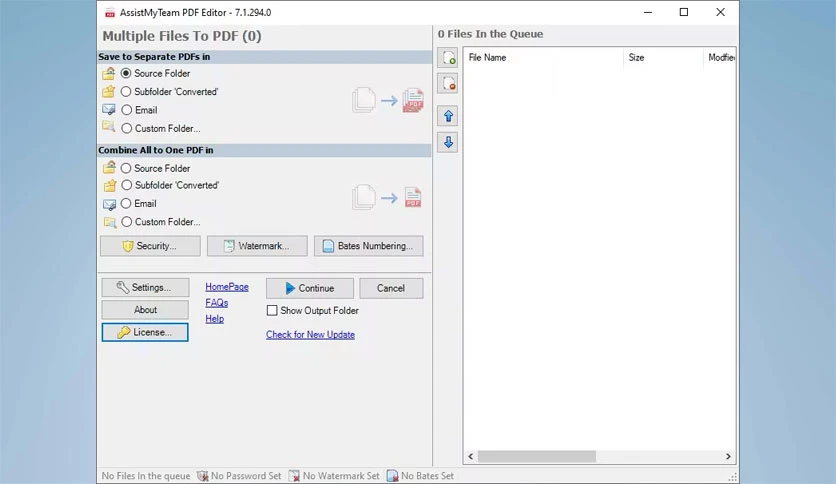Click the No Watermark Set status icon

[x=294, y=476]
